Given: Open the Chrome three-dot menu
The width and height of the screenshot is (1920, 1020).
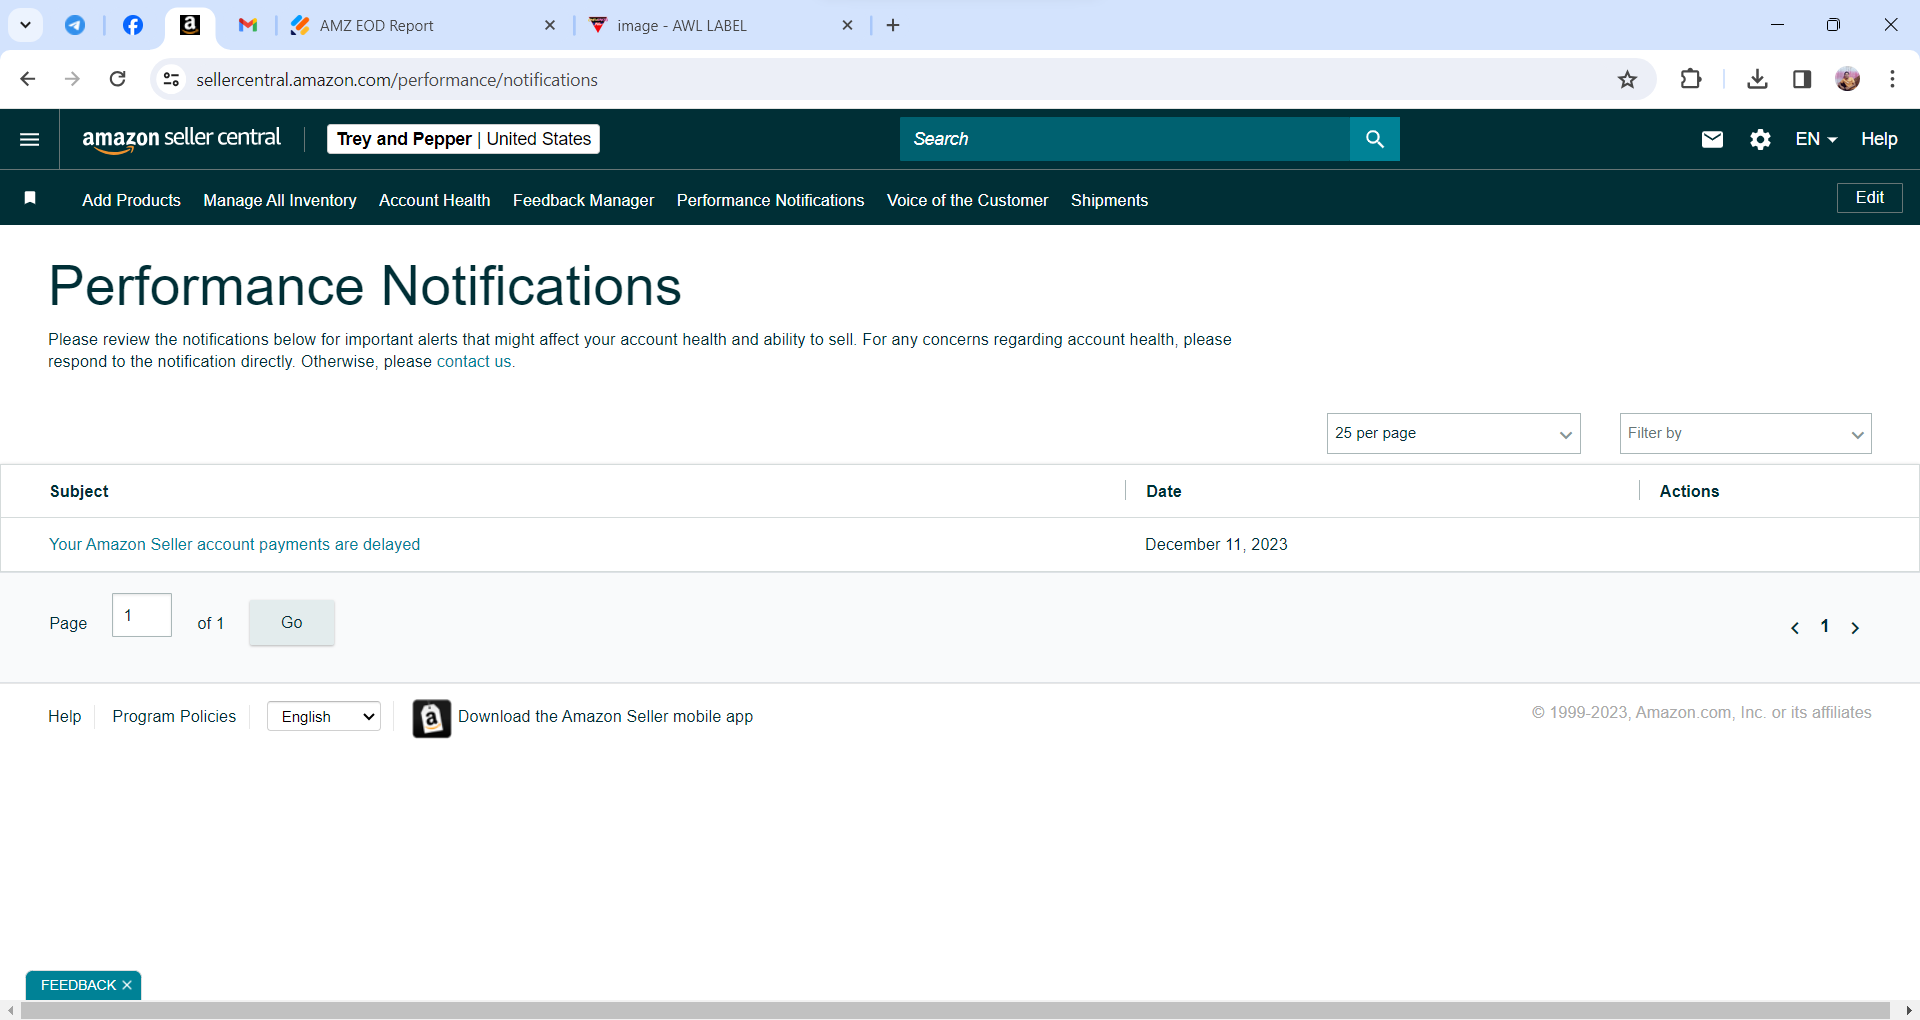Looking at the screenshot, I should (x=1893, y=79).
